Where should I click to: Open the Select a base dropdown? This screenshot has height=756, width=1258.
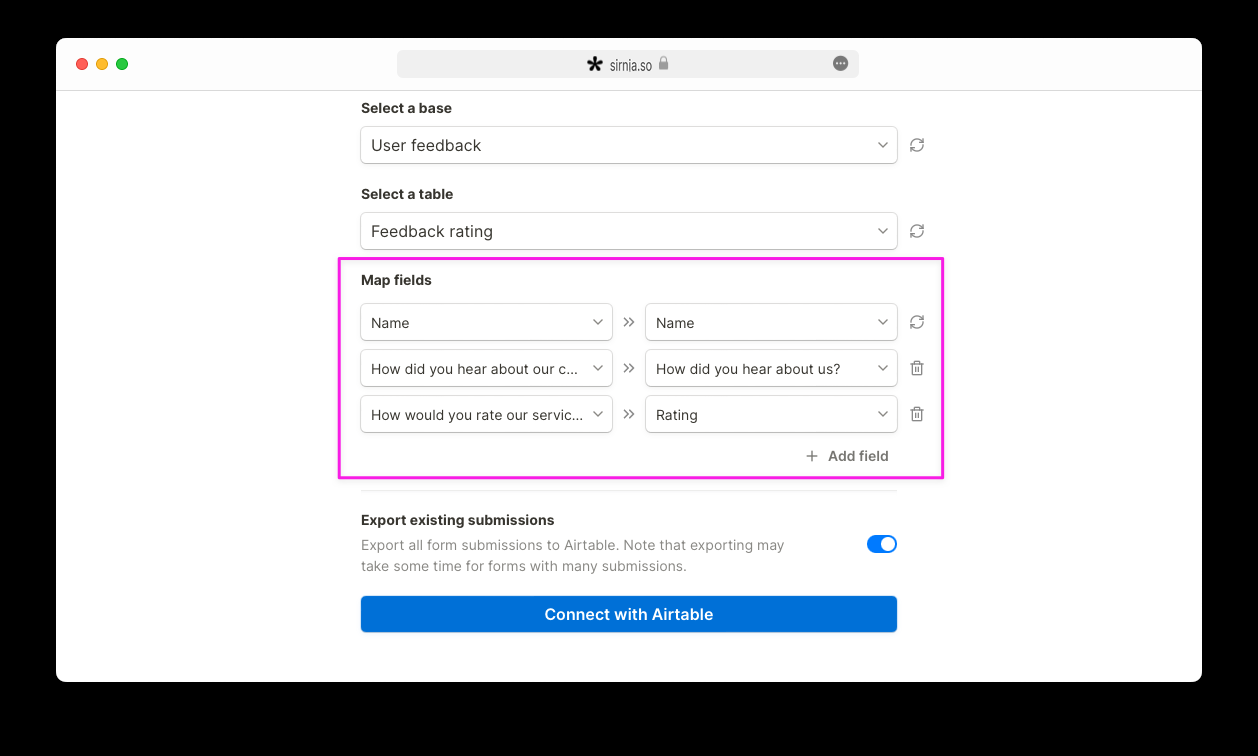tap(629, 145)
